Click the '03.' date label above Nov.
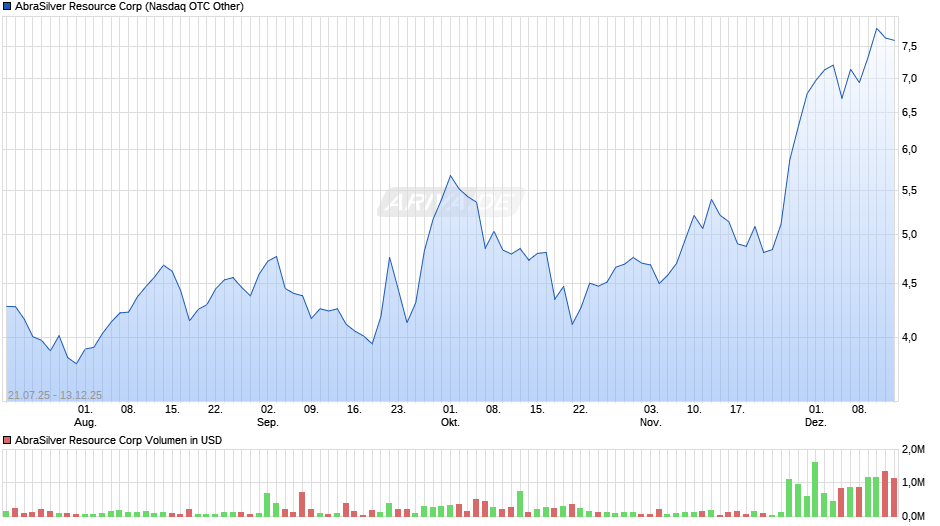 click(651, 410)
